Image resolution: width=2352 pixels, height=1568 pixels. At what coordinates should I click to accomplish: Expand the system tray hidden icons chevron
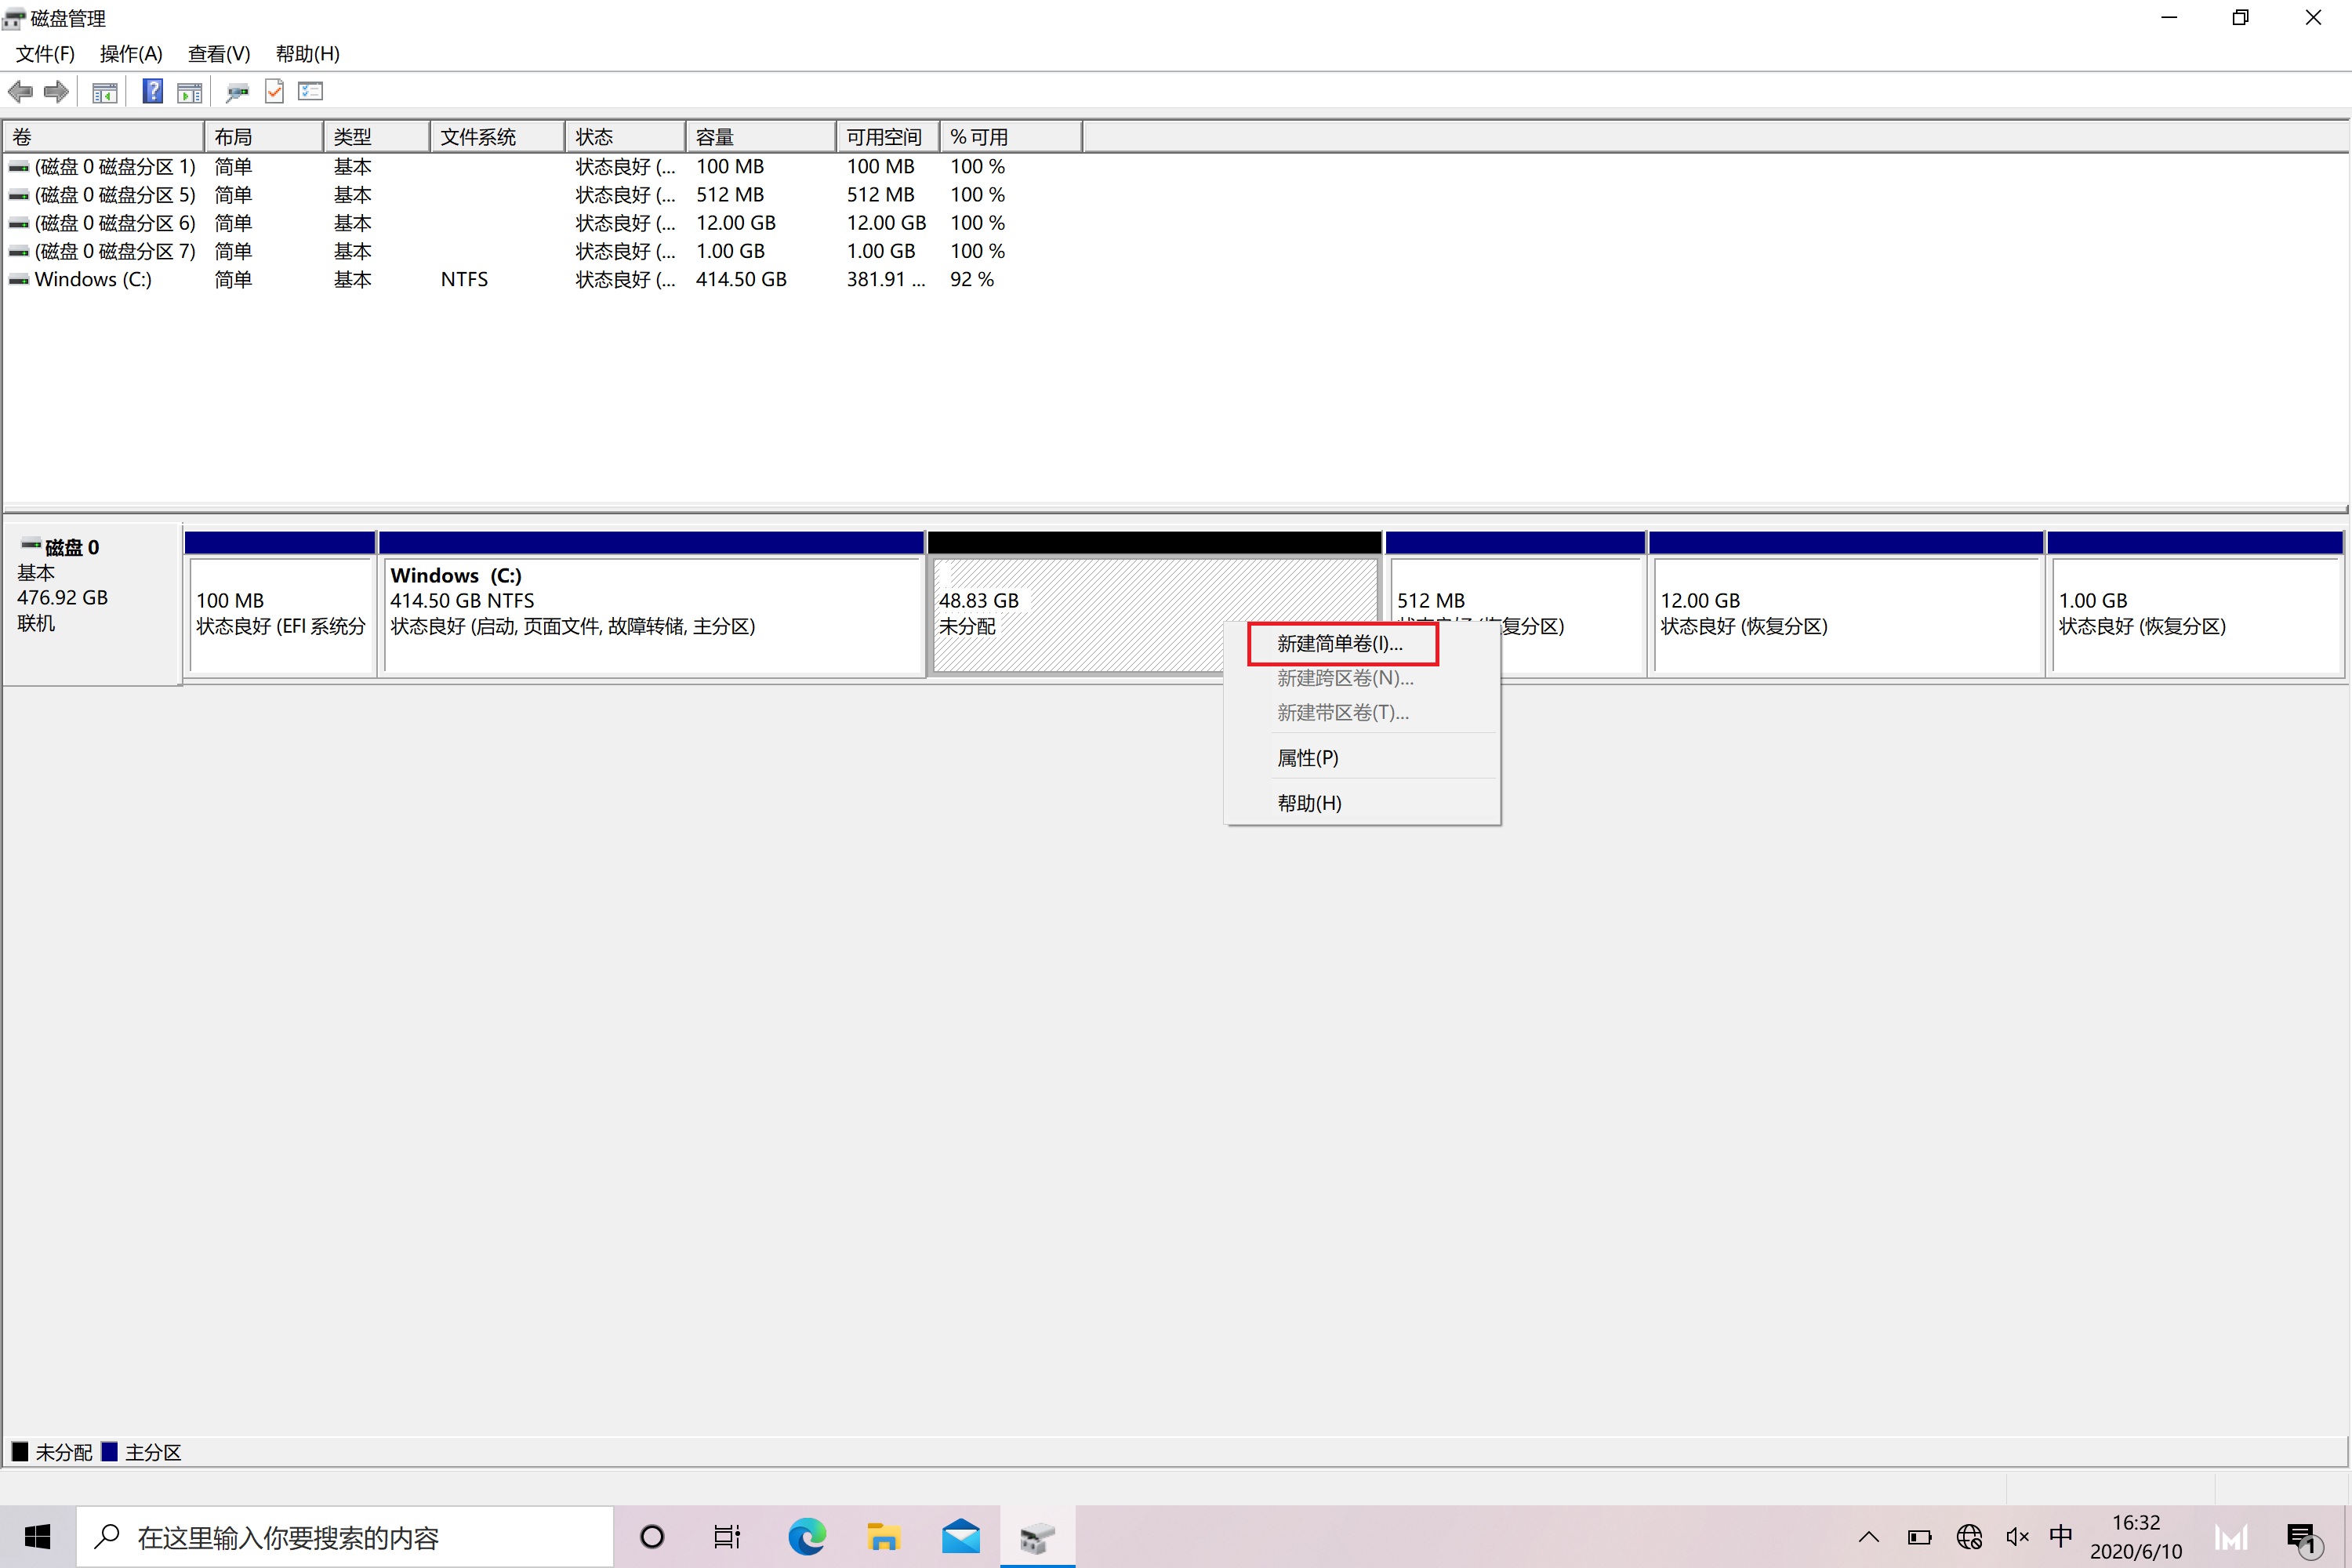[1868, 1537]
